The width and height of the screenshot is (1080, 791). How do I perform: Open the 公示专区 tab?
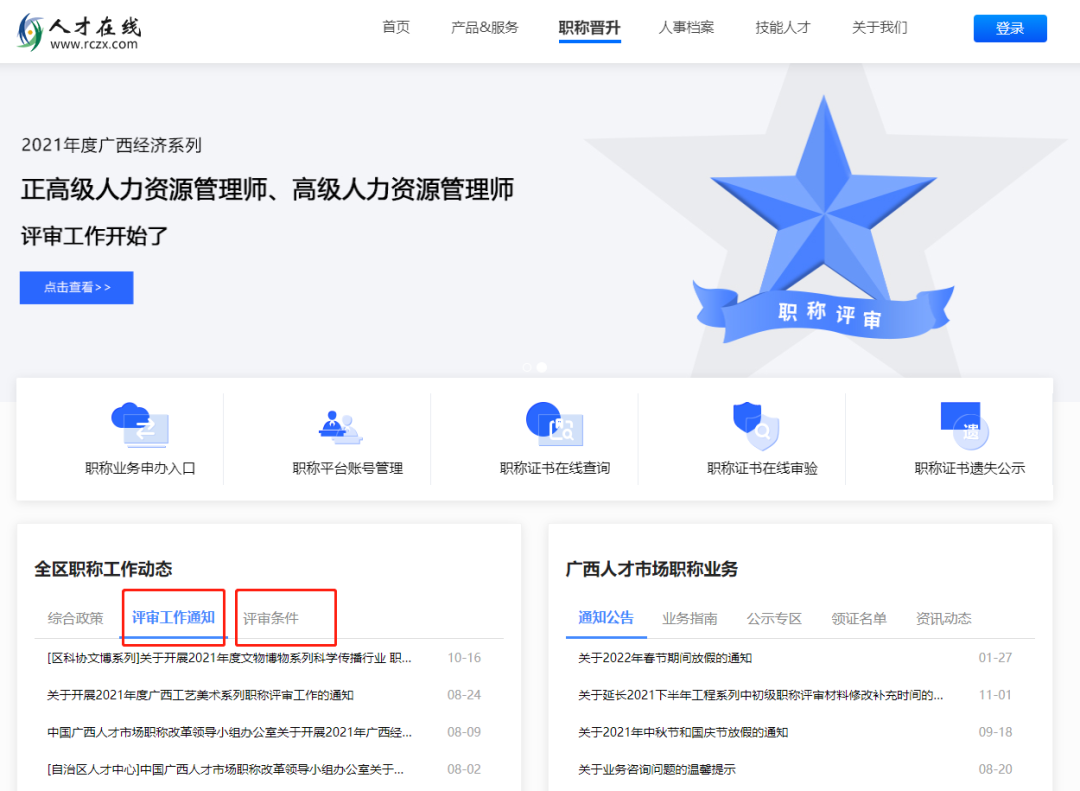[x=774, y=618]
